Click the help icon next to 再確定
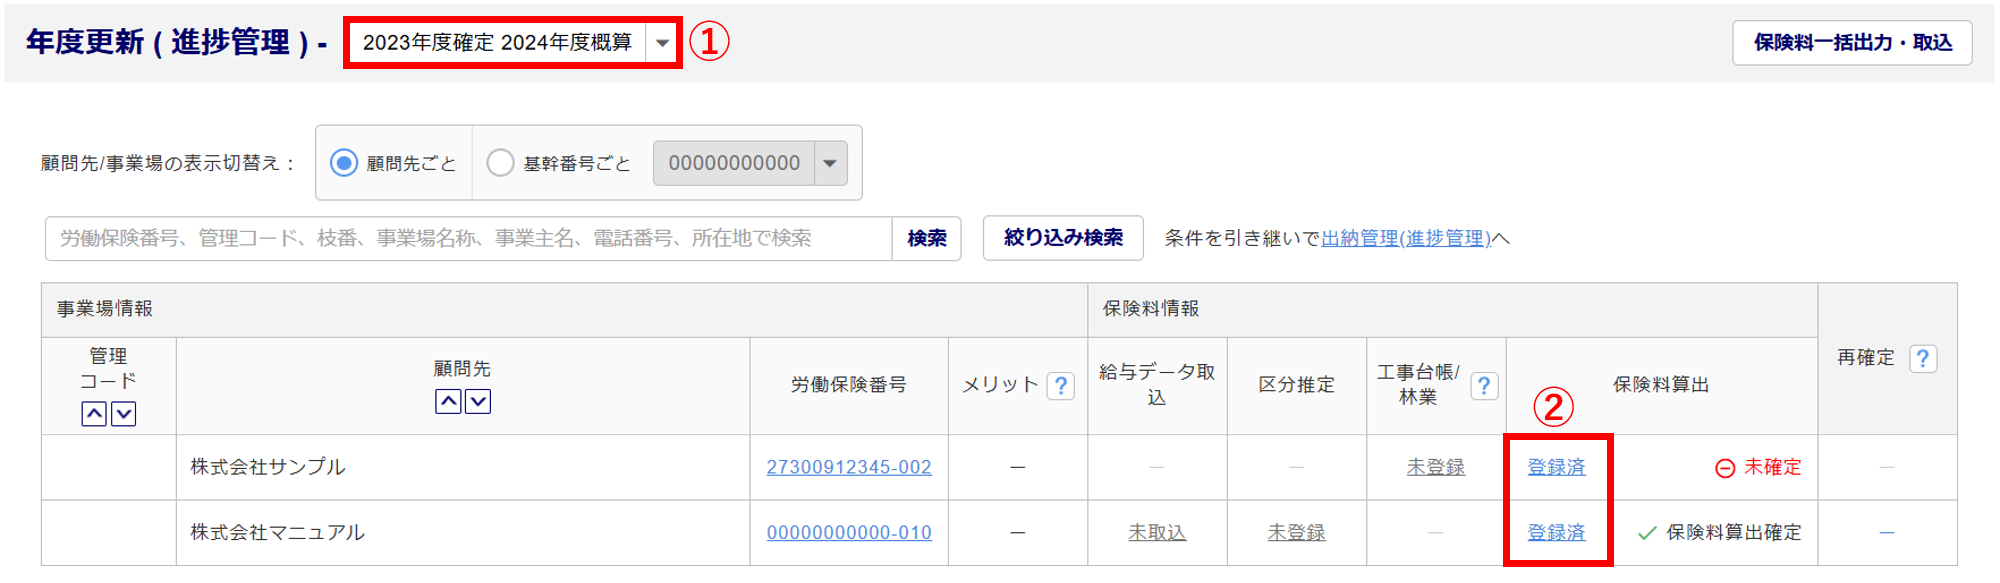 pos(1923,358)
